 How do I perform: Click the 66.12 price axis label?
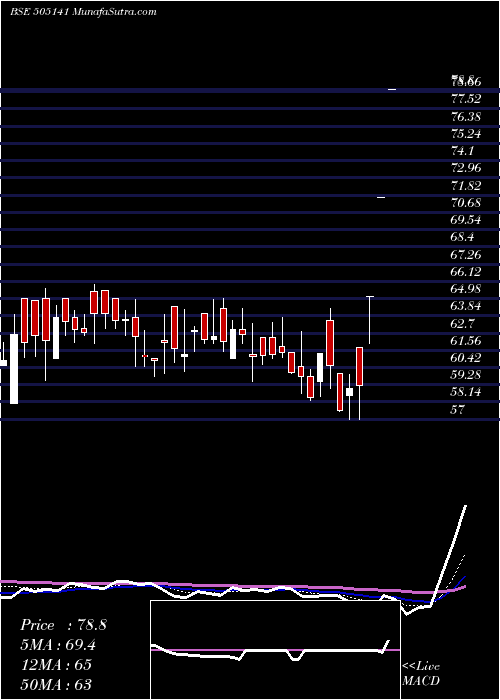[467, 271]
